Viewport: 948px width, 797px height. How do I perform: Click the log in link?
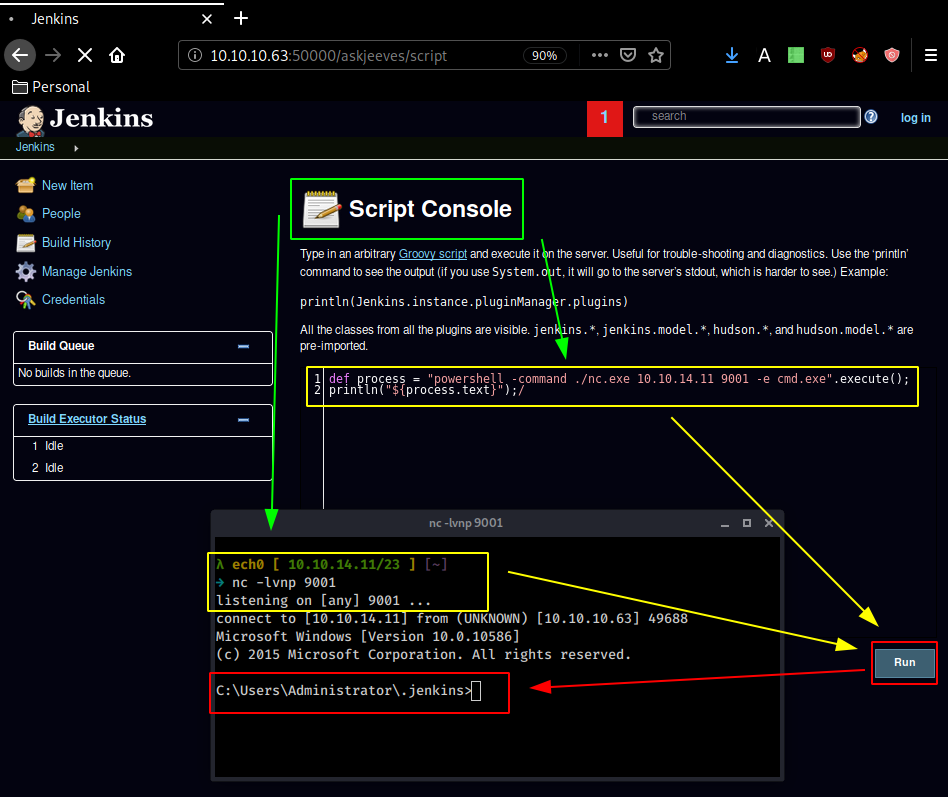[x=915, y=118]
